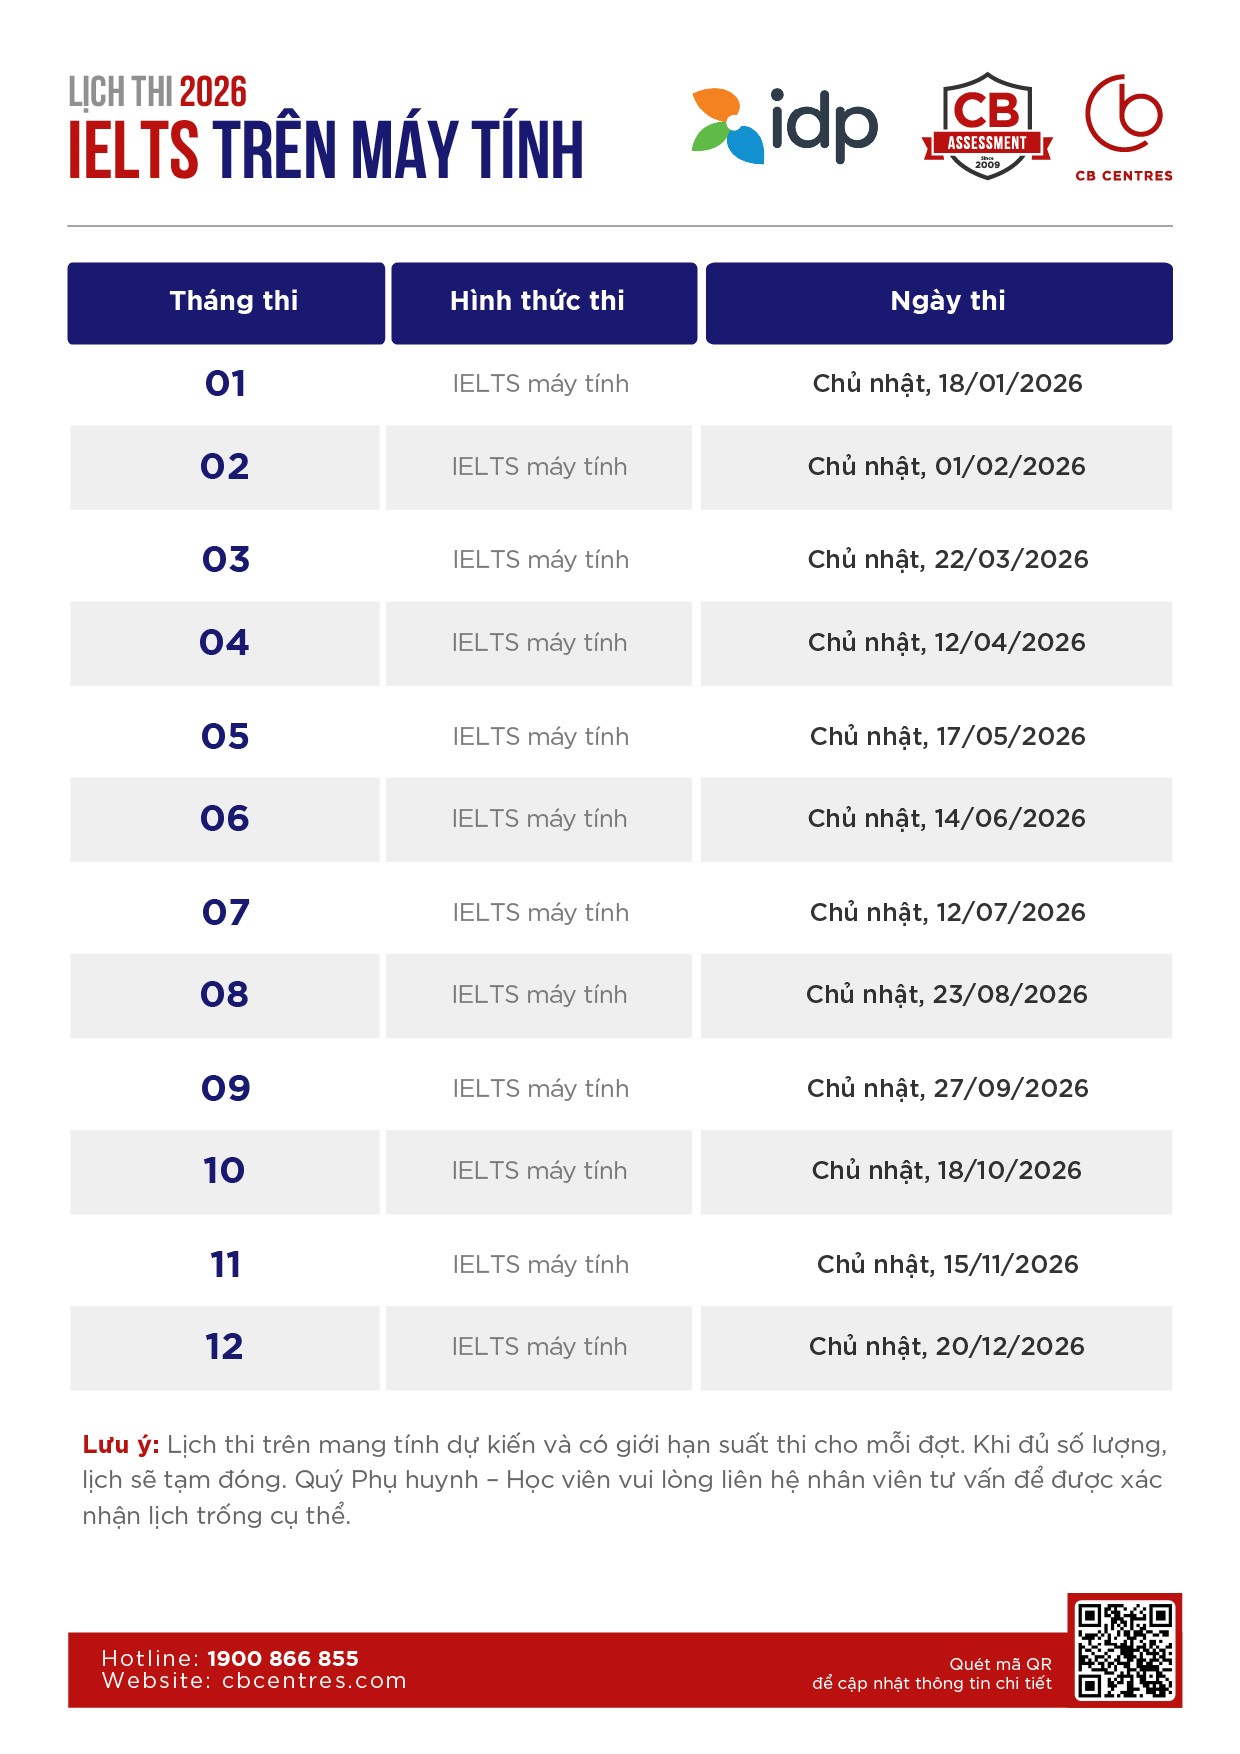Screen dimensions: 1240x1754
Task: Click the IELTS TRÊN MÁY TÍNH title
Action: pos(326,151)
